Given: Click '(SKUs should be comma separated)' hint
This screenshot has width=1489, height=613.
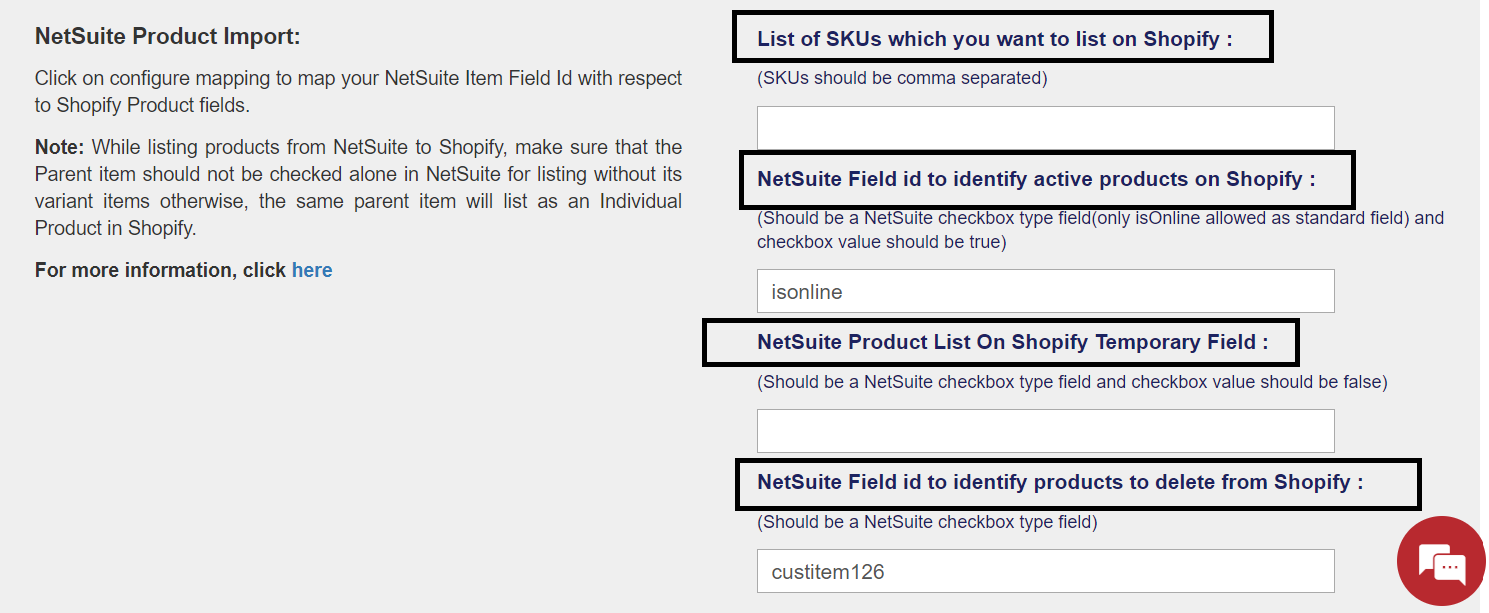Looking at the screenshot, I should tap(902, 78).
